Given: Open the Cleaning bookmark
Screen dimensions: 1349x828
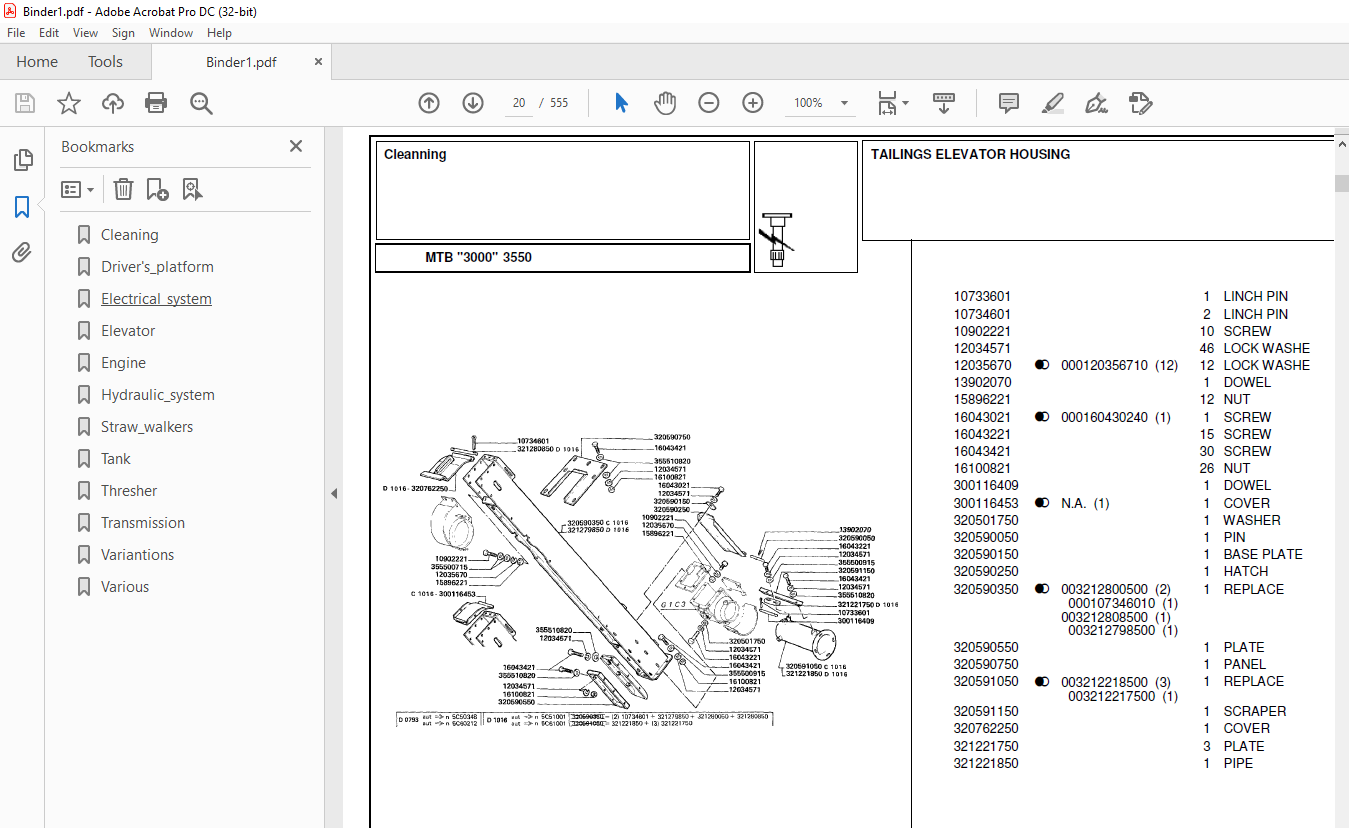Looking at the screenshot, I should point(129,235).
